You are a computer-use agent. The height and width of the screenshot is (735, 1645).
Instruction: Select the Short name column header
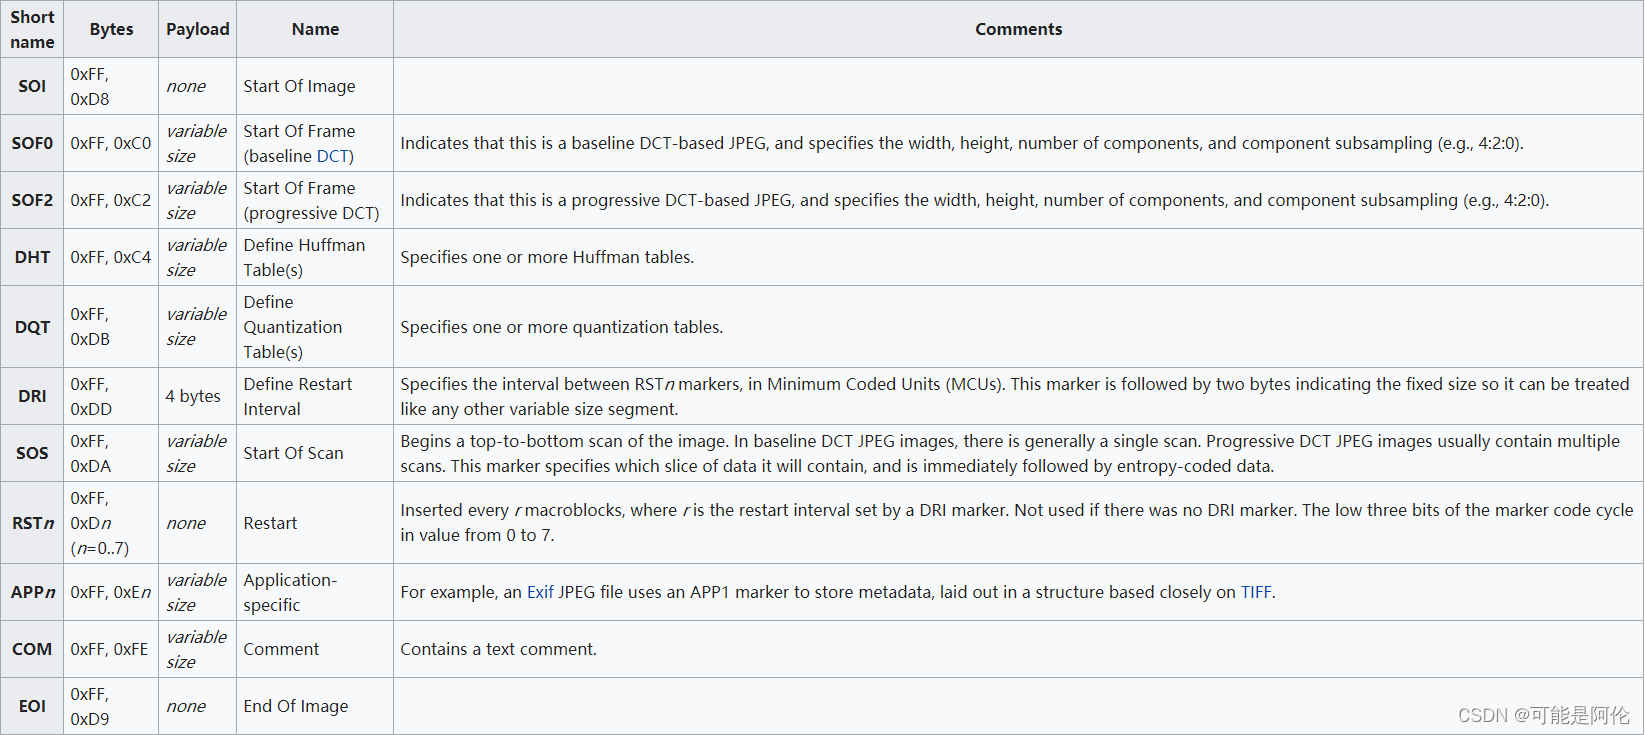[x=32, y=29]
